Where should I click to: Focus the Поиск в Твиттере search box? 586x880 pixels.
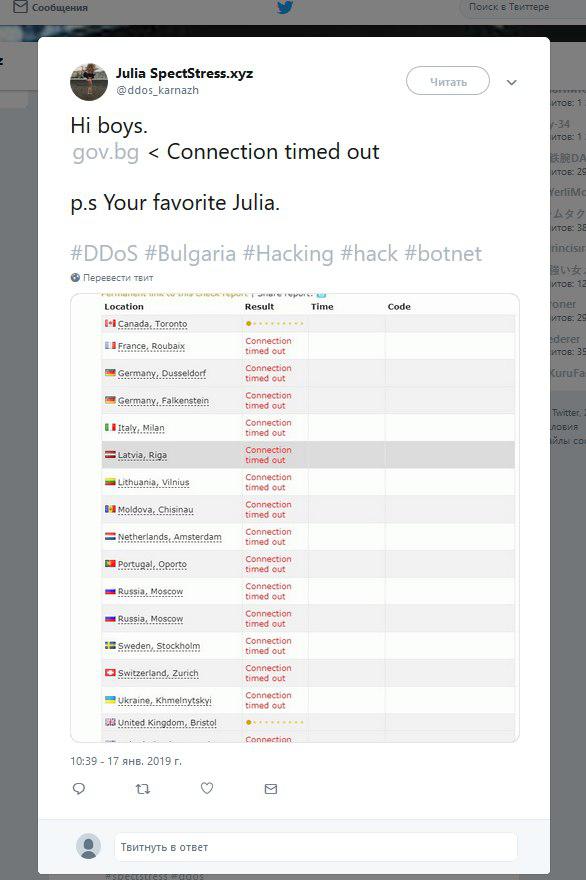[x=509, y=7]
